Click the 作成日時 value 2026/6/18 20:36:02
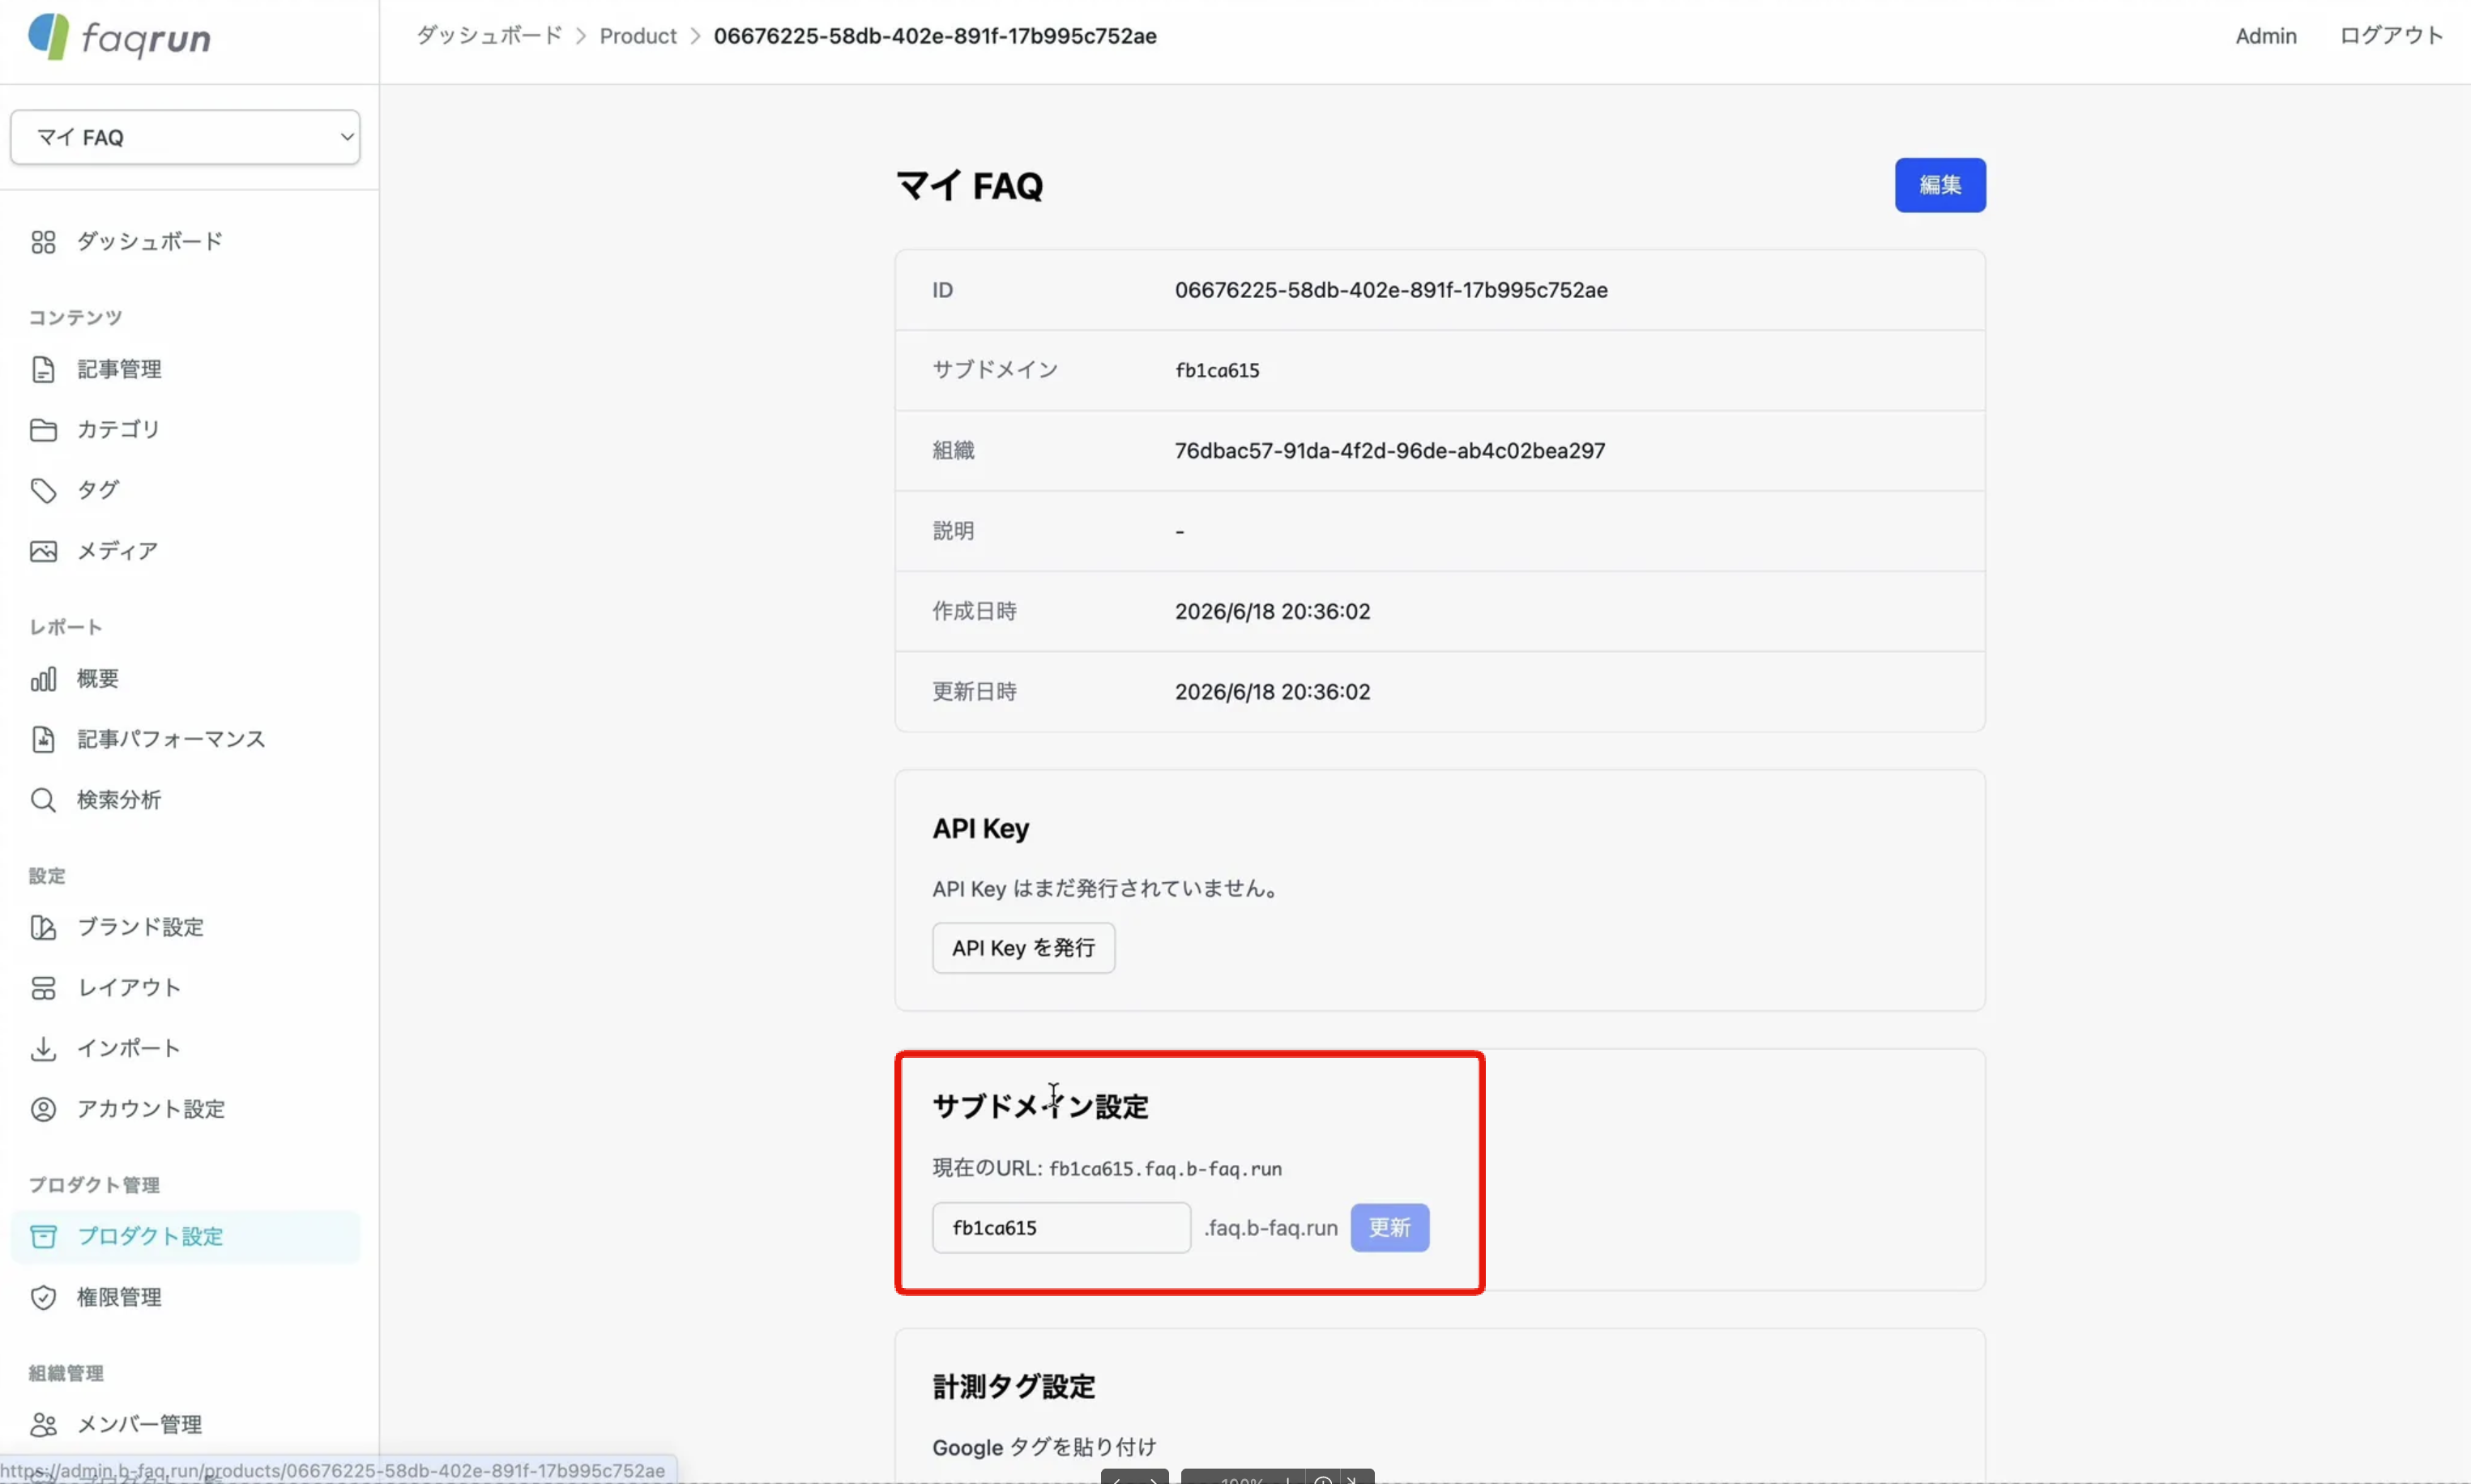This screenshot has height=1484, width=2471. pyautogui.click(x=1272, y=612)
